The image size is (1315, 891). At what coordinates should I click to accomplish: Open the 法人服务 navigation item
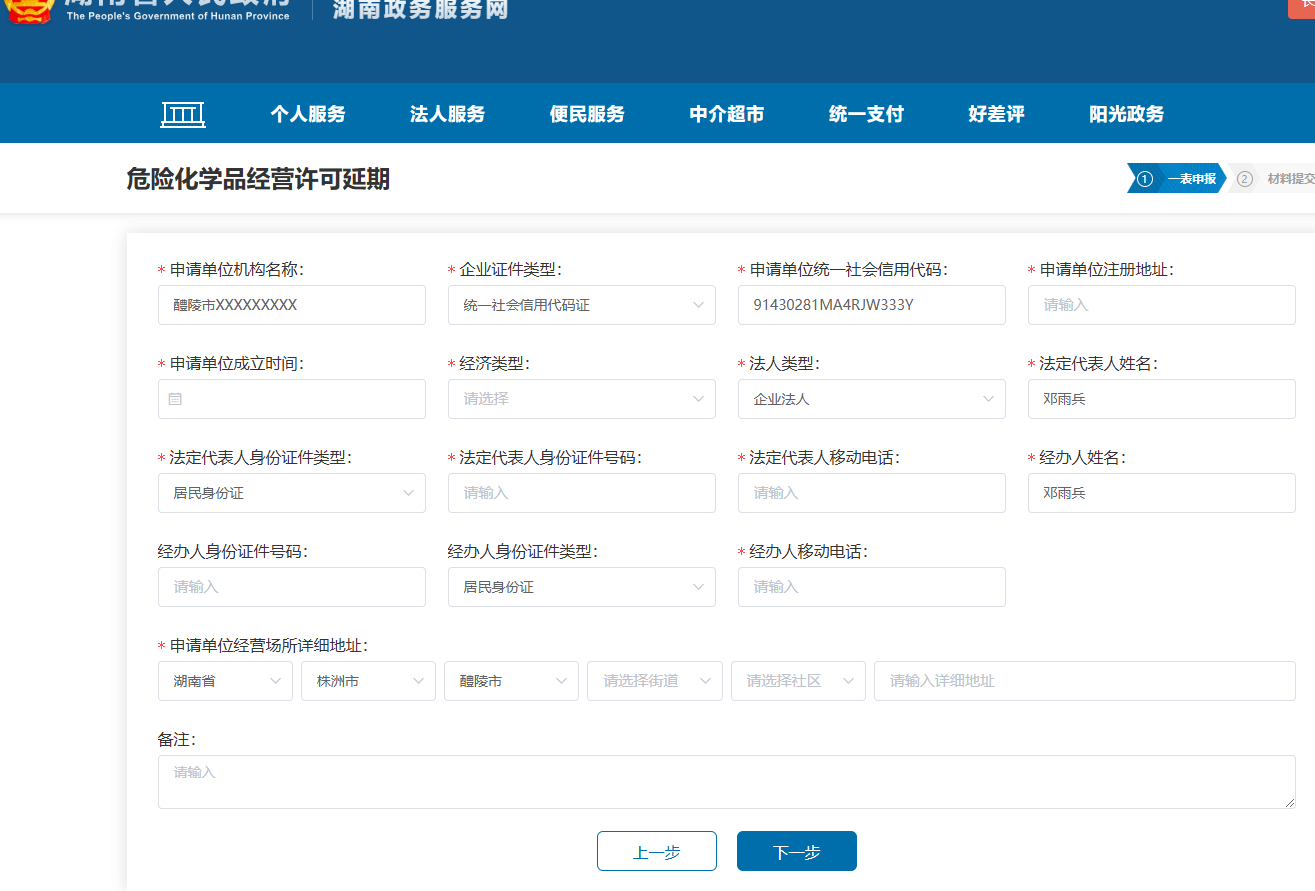coord(447,114)
